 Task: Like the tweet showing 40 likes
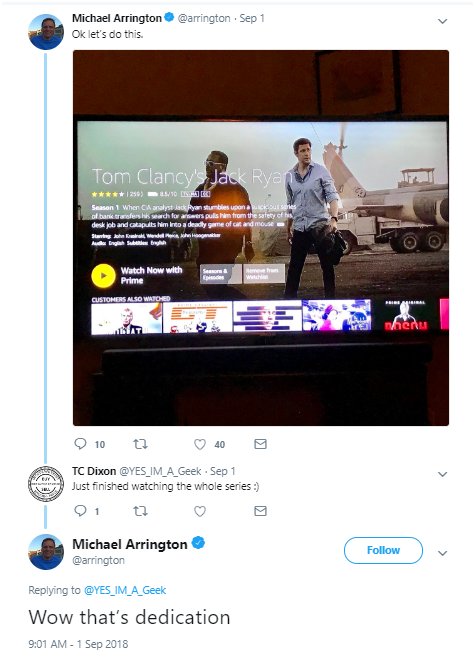pos(200,444)
